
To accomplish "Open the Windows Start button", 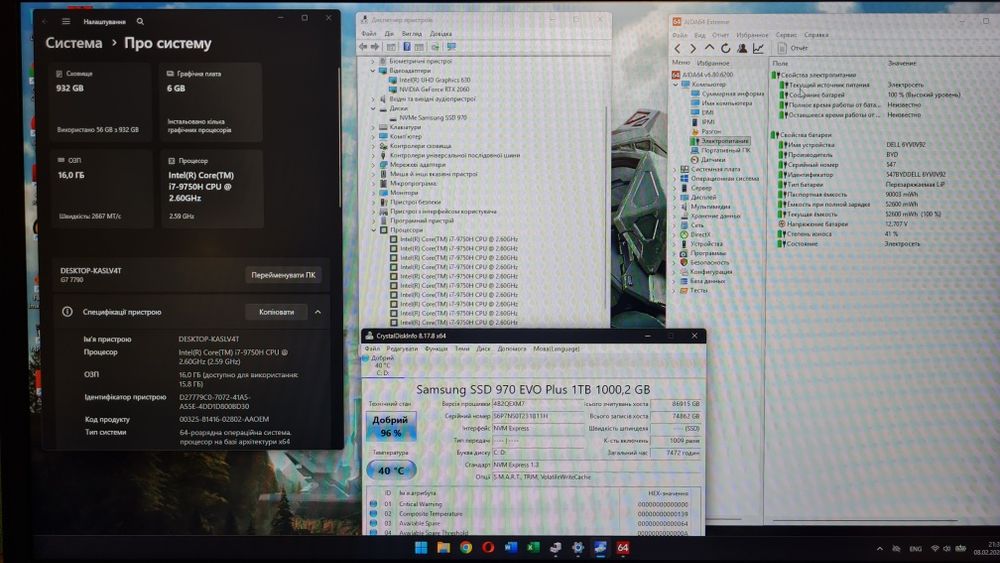I will coord(421,547).
